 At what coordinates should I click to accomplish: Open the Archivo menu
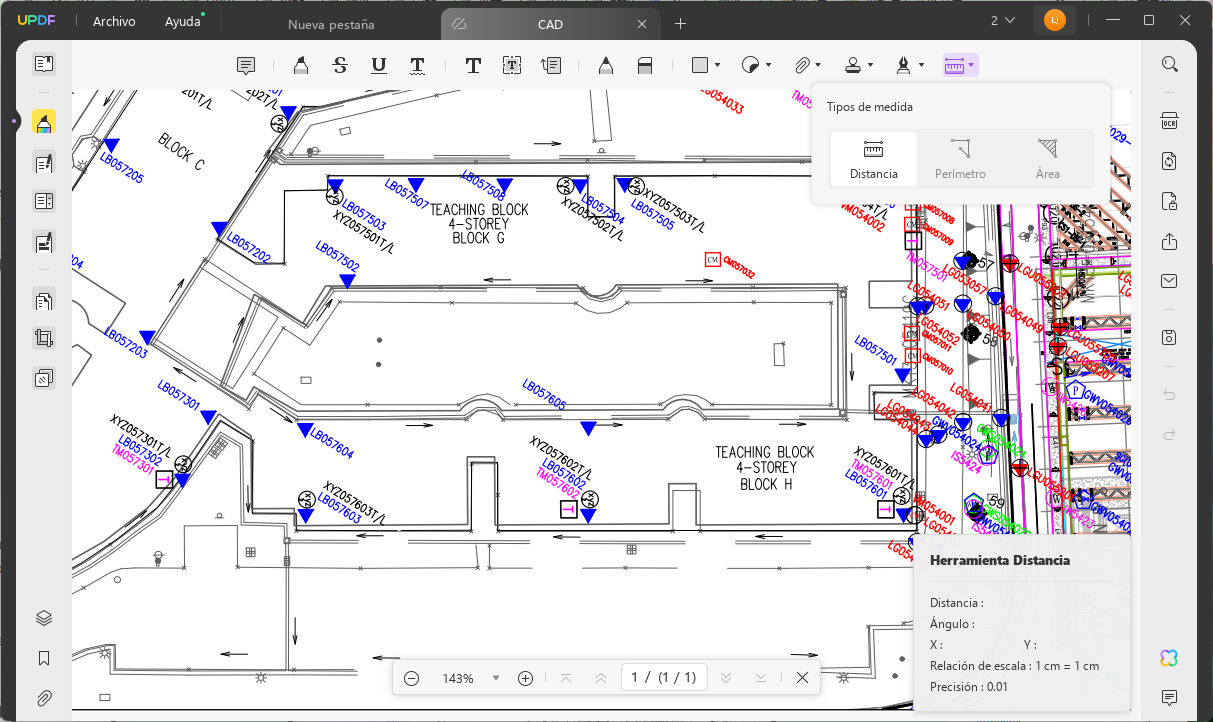click(x=114, y=21)
